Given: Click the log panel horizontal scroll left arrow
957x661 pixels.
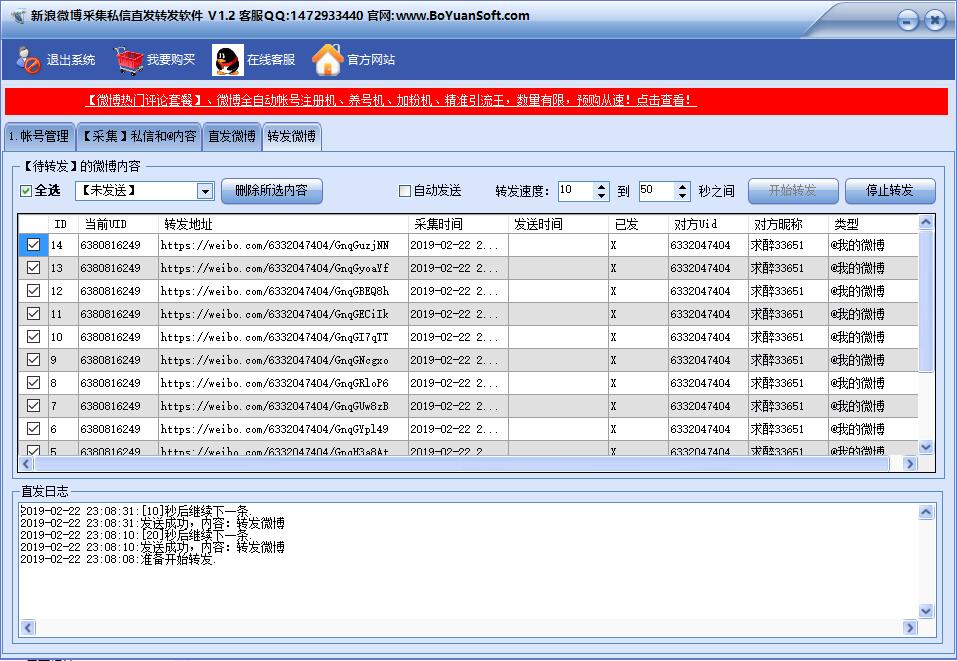Looking at the screenshot, I should 27,627.
